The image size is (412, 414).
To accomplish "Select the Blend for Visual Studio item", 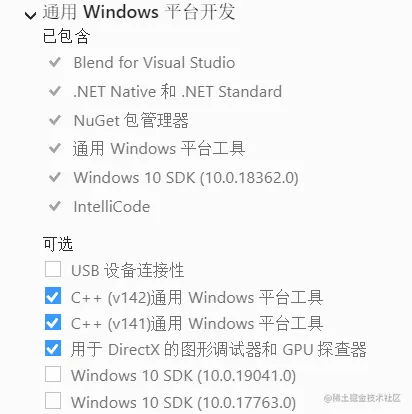I will tap(154, 63).
